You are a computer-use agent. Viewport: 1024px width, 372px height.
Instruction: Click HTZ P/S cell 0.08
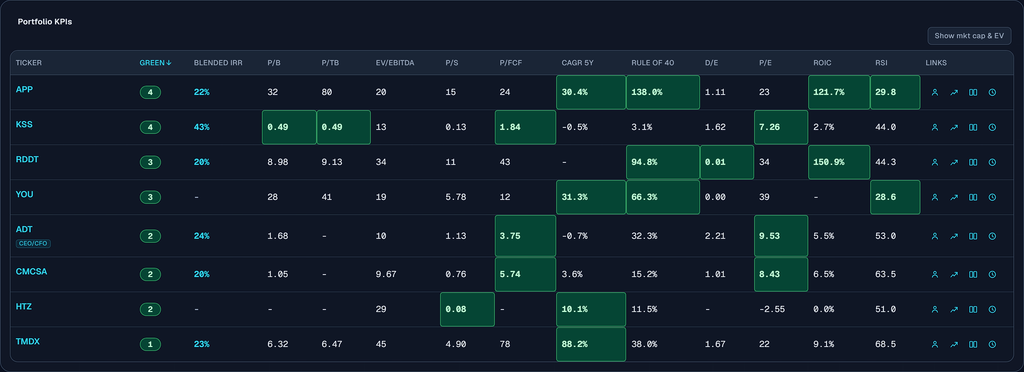(x=468, y=309)
